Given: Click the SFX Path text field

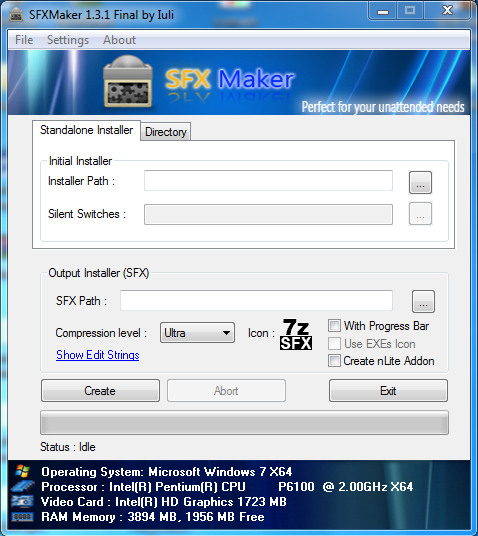Looking at the screenshot, I should tap(256, 300).
